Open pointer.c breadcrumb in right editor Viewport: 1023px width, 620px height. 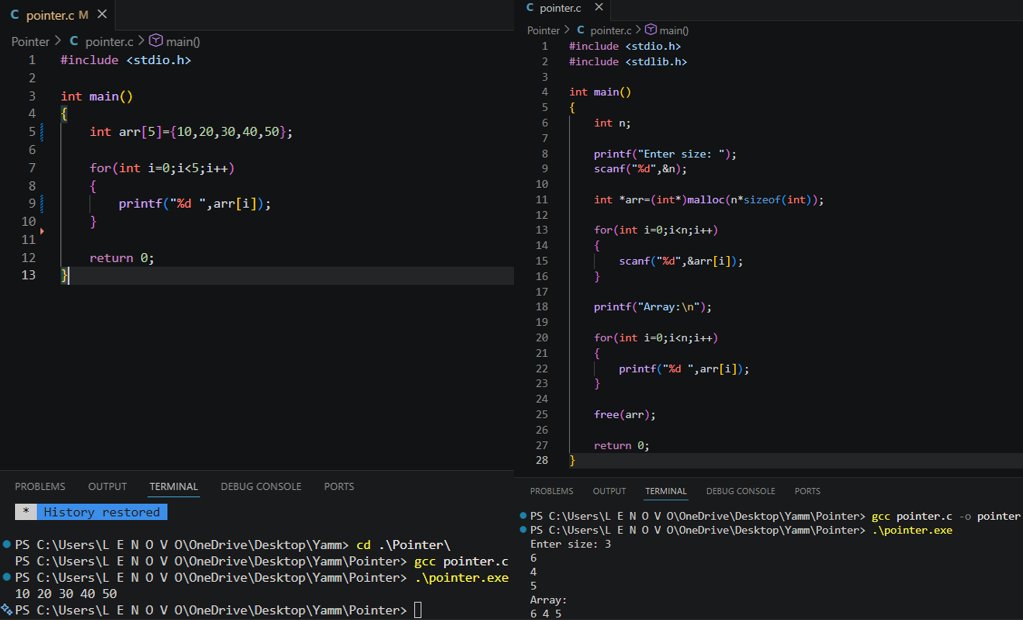pyautogui.click(x=611, y=30)
